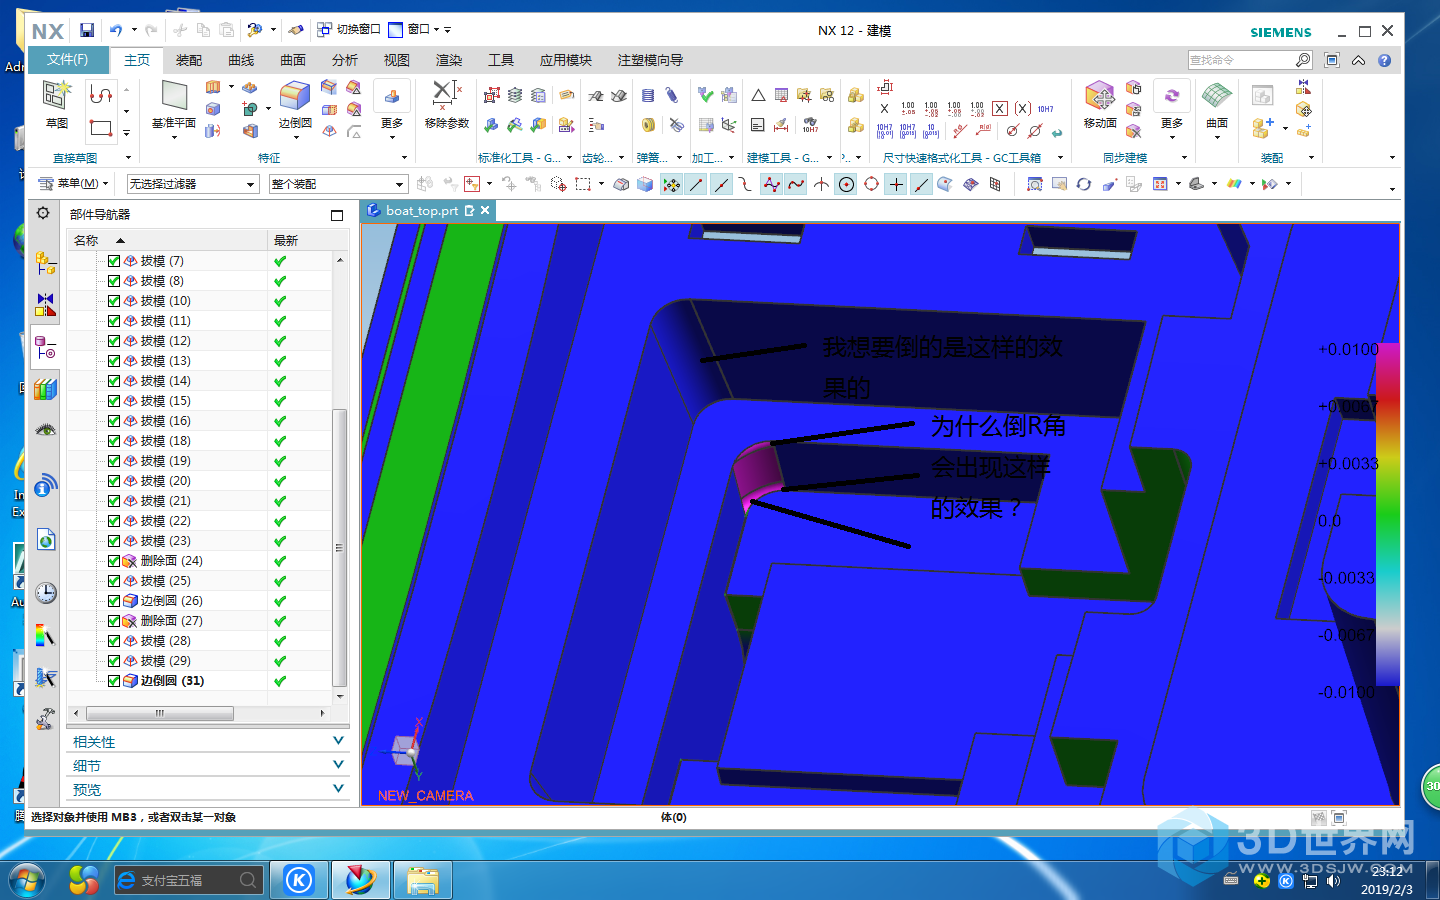This screenshot has height=900, width=1440.
Task: Toggle checkbox for 拔模 (29)
Action: [x=114, y=661]
